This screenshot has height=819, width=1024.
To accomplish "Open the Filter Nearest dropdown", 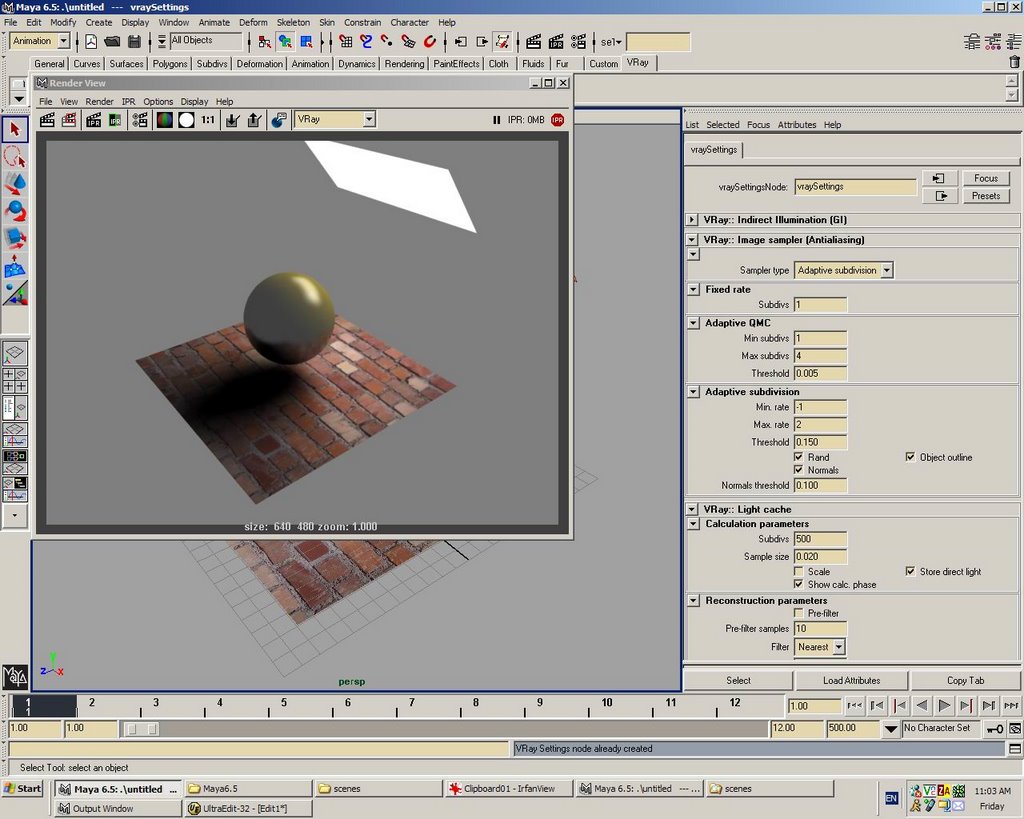I will [820, 647].
